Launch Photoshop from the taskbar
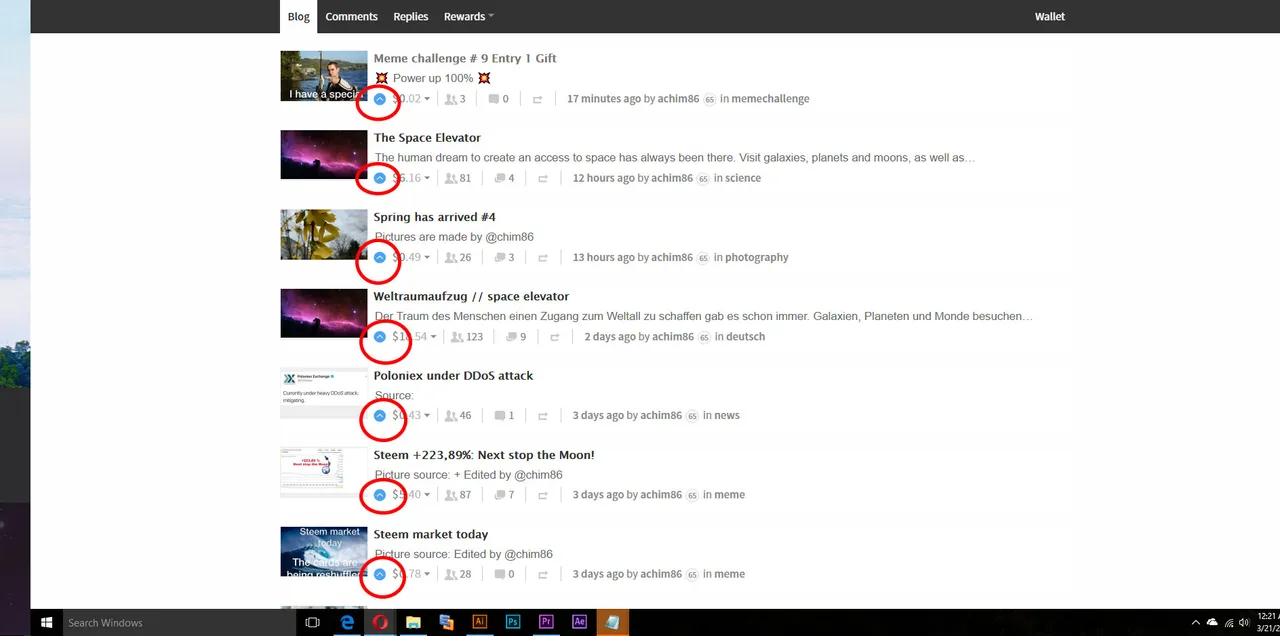The image size is (1280, 636). click(512, 622)
